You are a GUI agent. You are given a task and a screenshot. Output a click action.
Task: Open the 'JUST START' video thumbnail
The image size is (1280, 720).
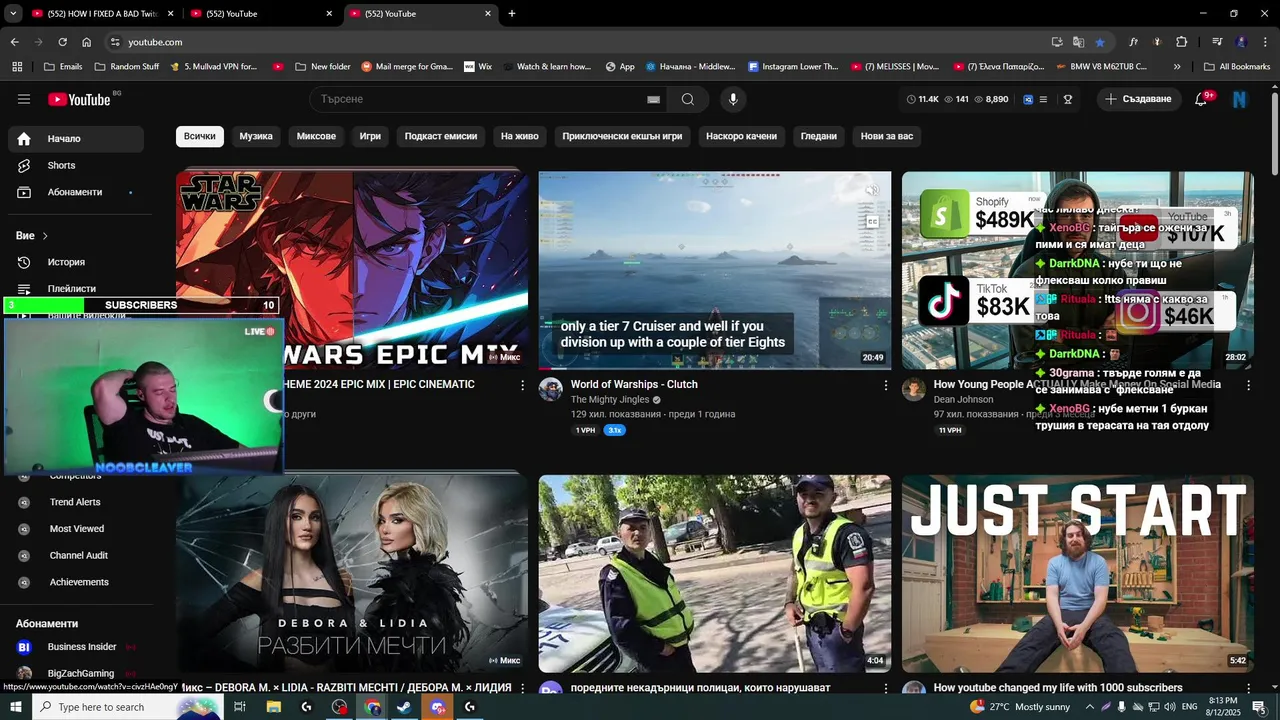pyautogui.click(x=1078, y=574)
